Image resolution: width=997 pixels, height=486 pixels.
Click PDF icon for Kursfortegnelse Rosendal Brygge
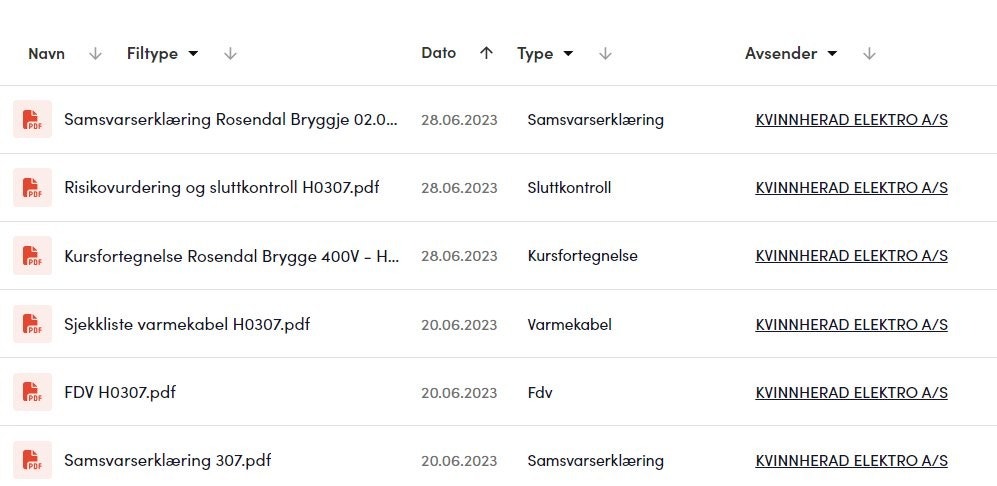[32, 255]
